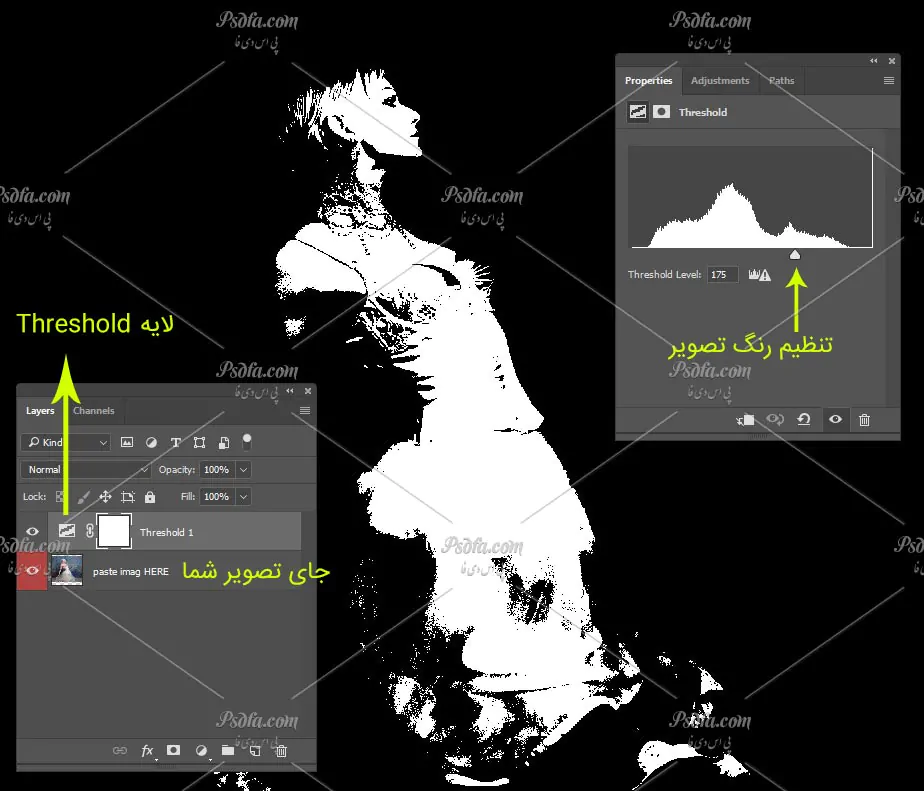The height and width of the screenshot is (791, 924).
Task: Open the Opacity slider dropdown arrow
Action: [243, 470]
